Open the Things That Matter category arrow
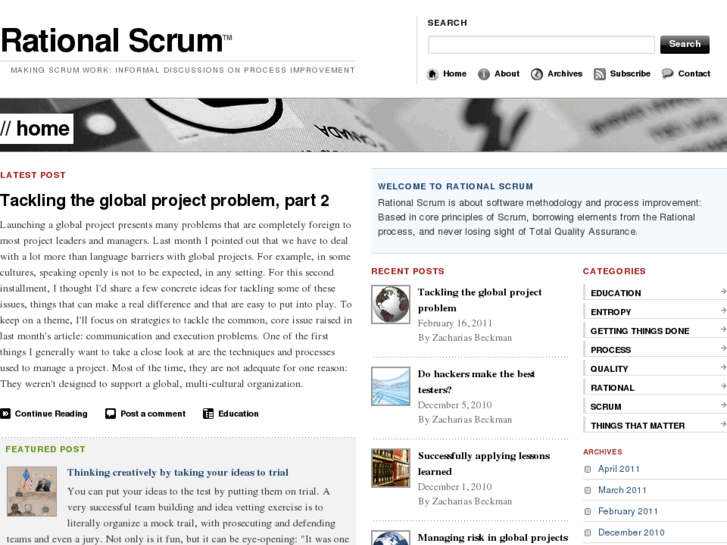This screenshot has width=727, height=545. click(723, 424)
